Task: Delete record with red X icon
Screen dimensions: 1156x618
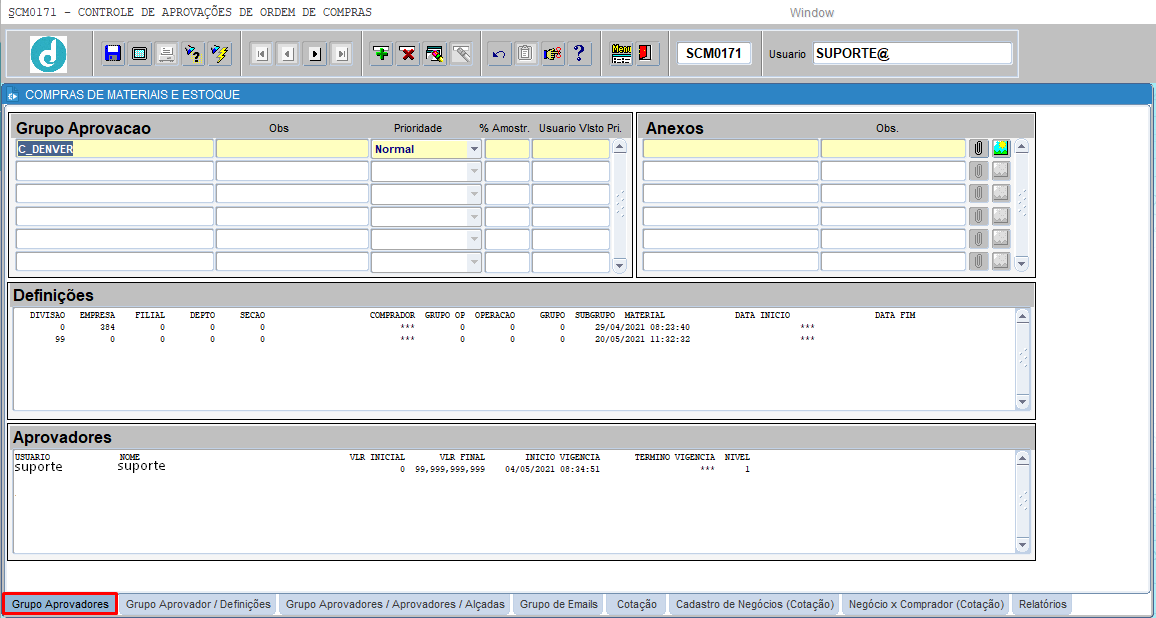Action: pos(408,54)
